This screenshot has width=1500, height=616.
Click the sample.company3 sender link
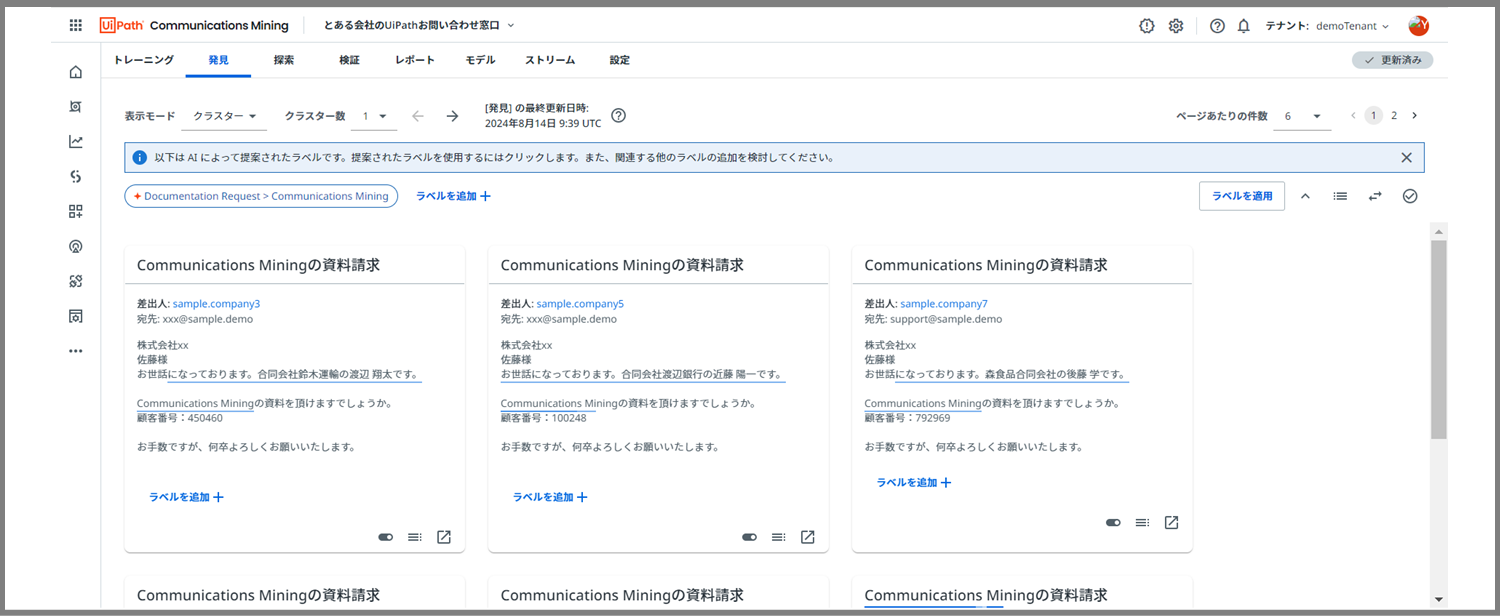click(216, 303)
